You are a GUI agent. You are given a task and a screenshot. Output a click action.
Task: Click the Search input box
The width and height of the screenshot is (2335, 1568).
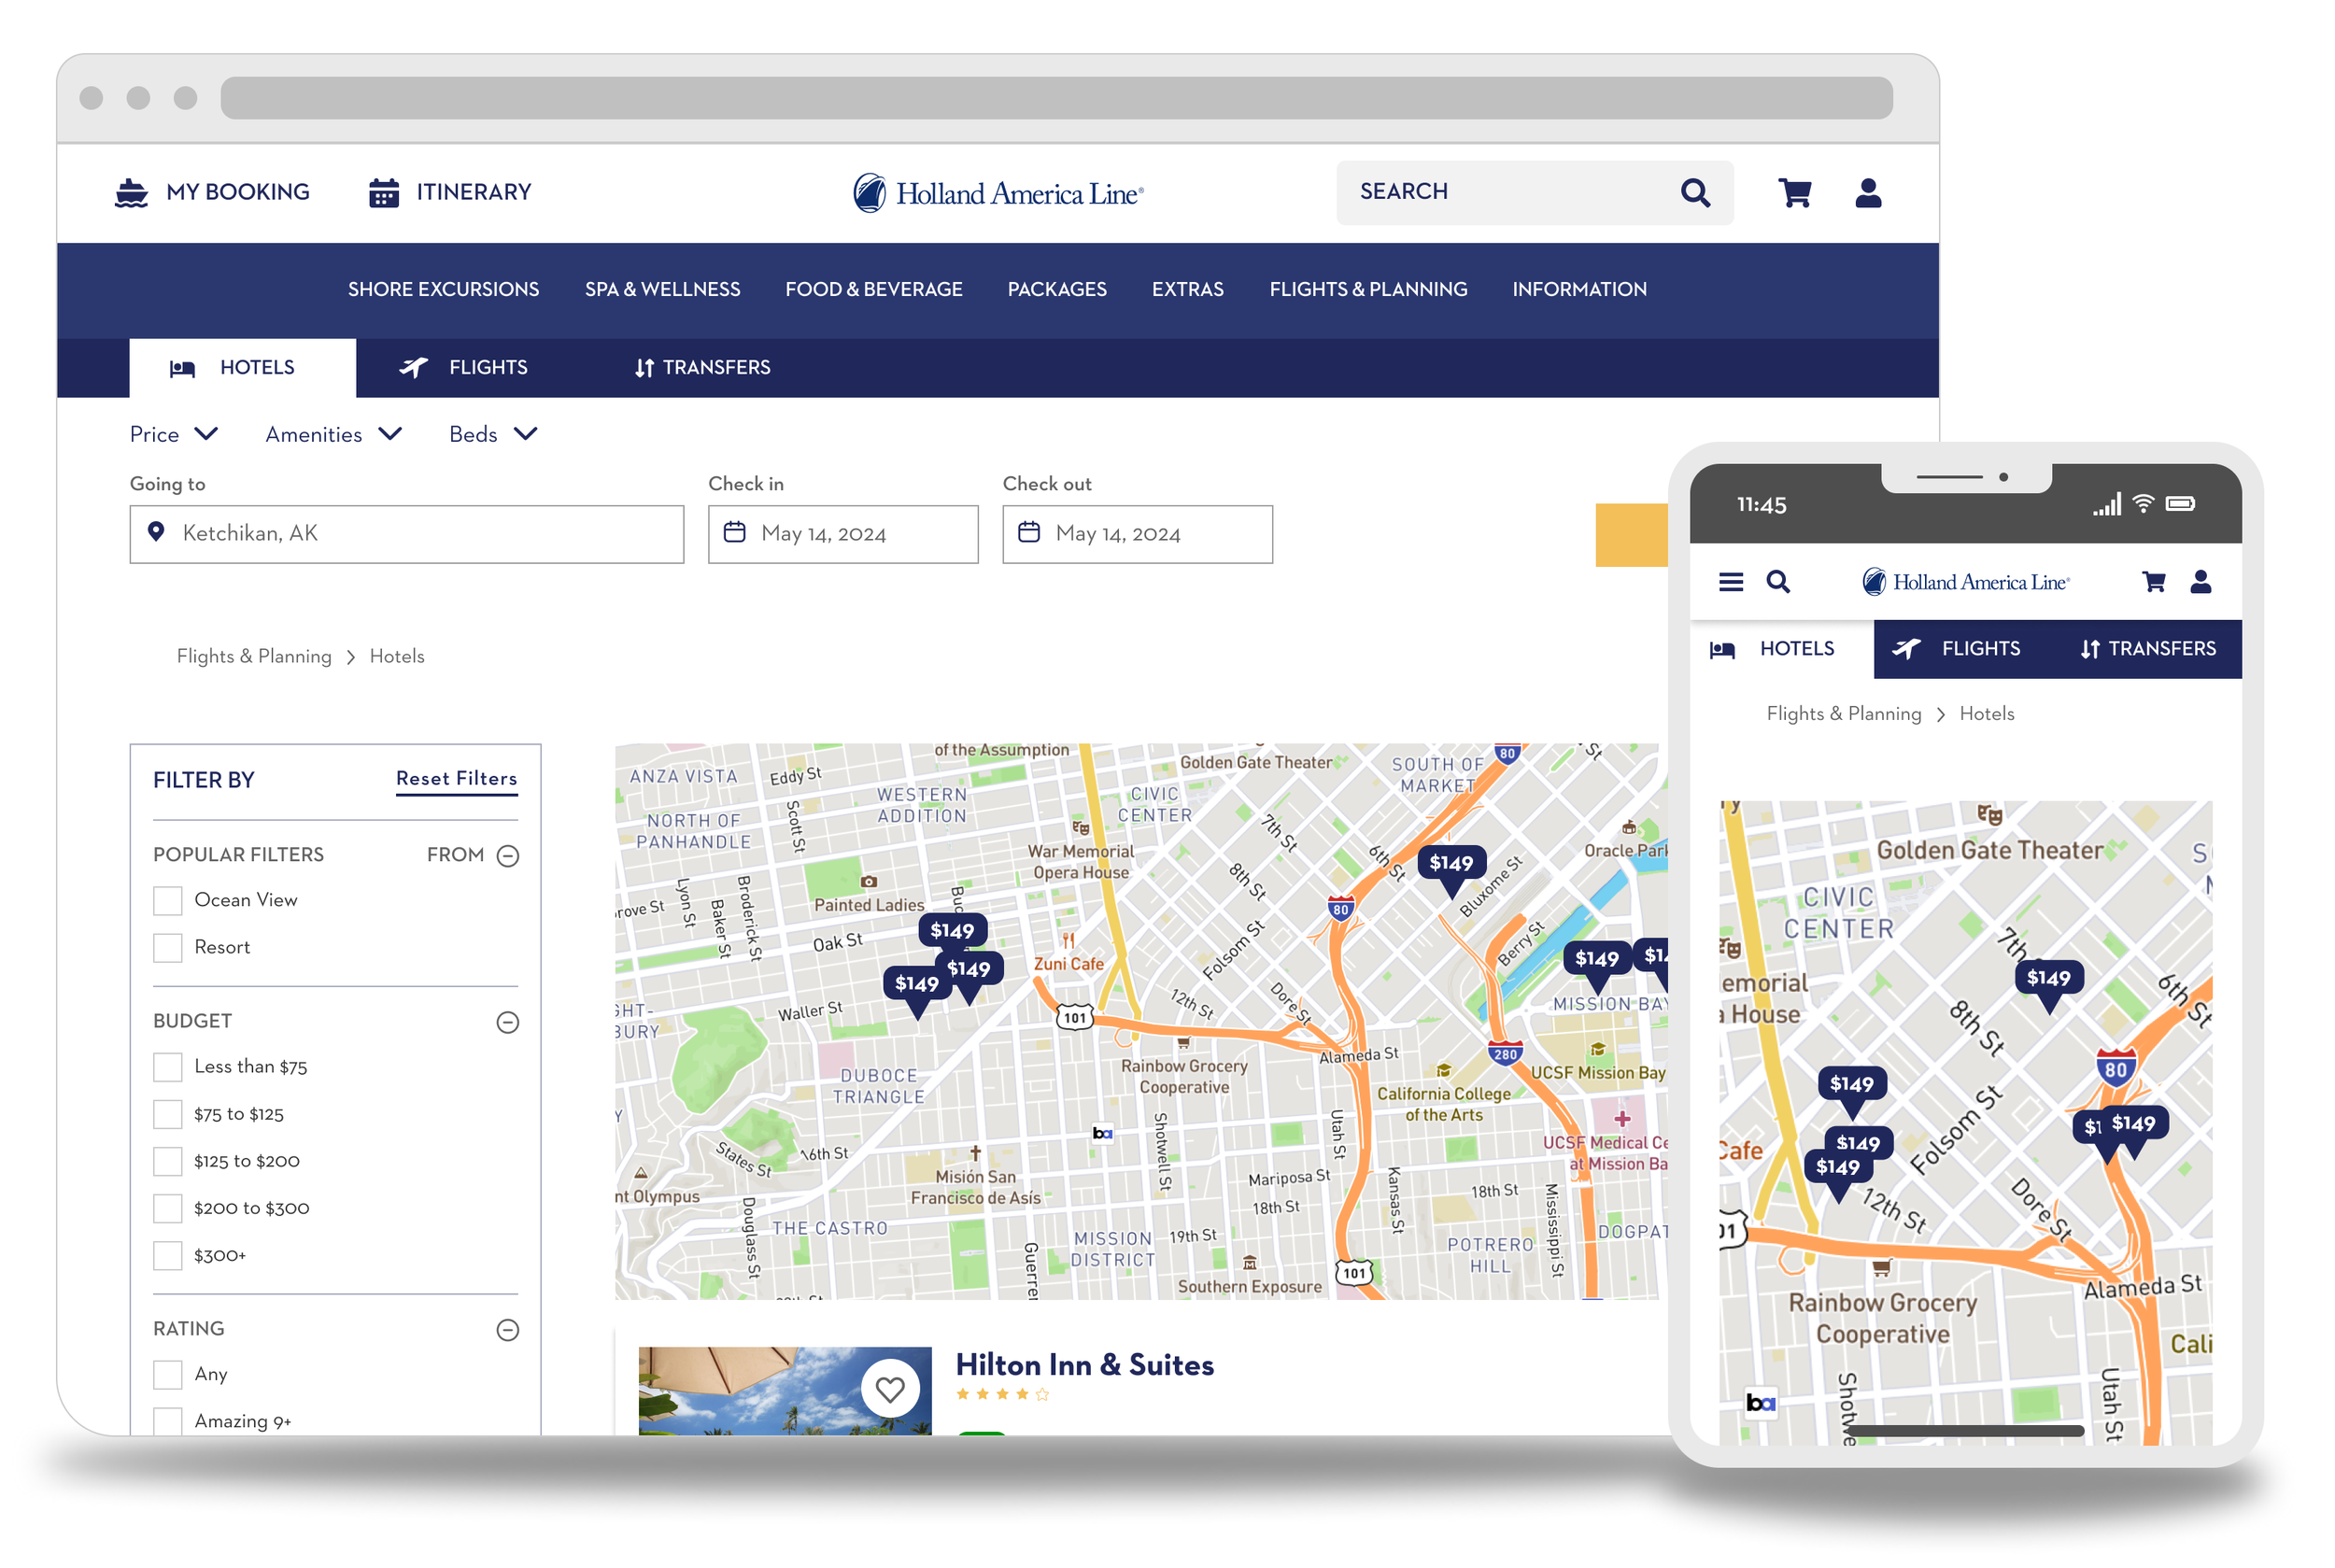tap(1534, 192)
